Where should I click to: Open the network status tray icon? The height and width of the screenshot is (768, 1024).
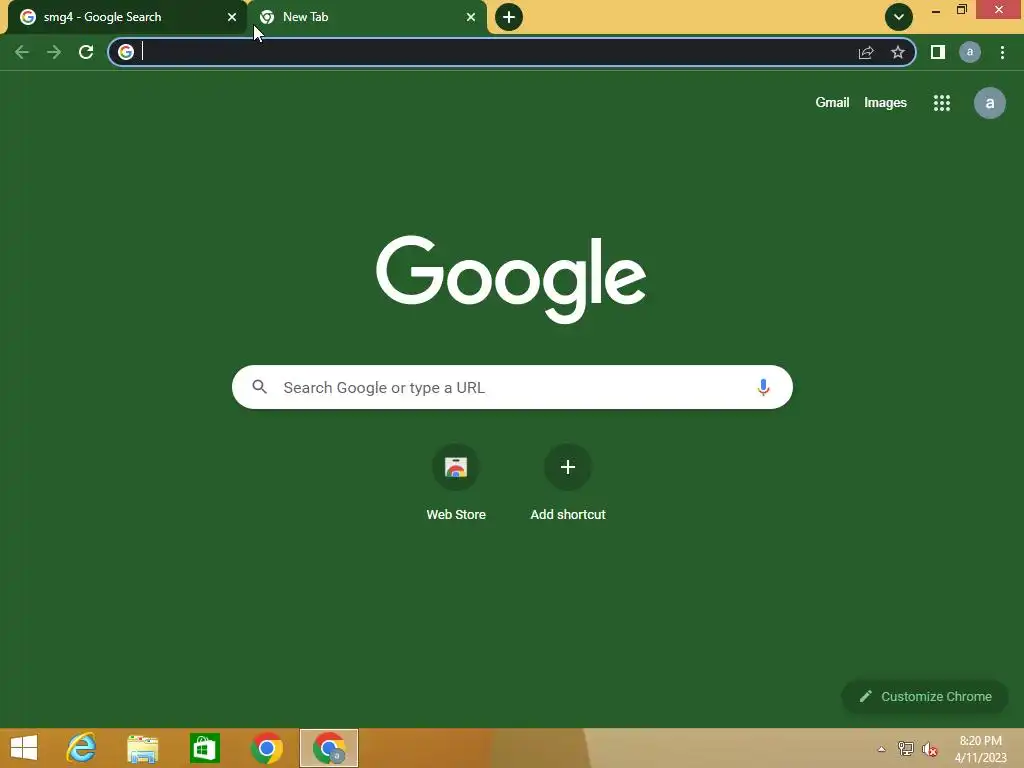[906, 748]
